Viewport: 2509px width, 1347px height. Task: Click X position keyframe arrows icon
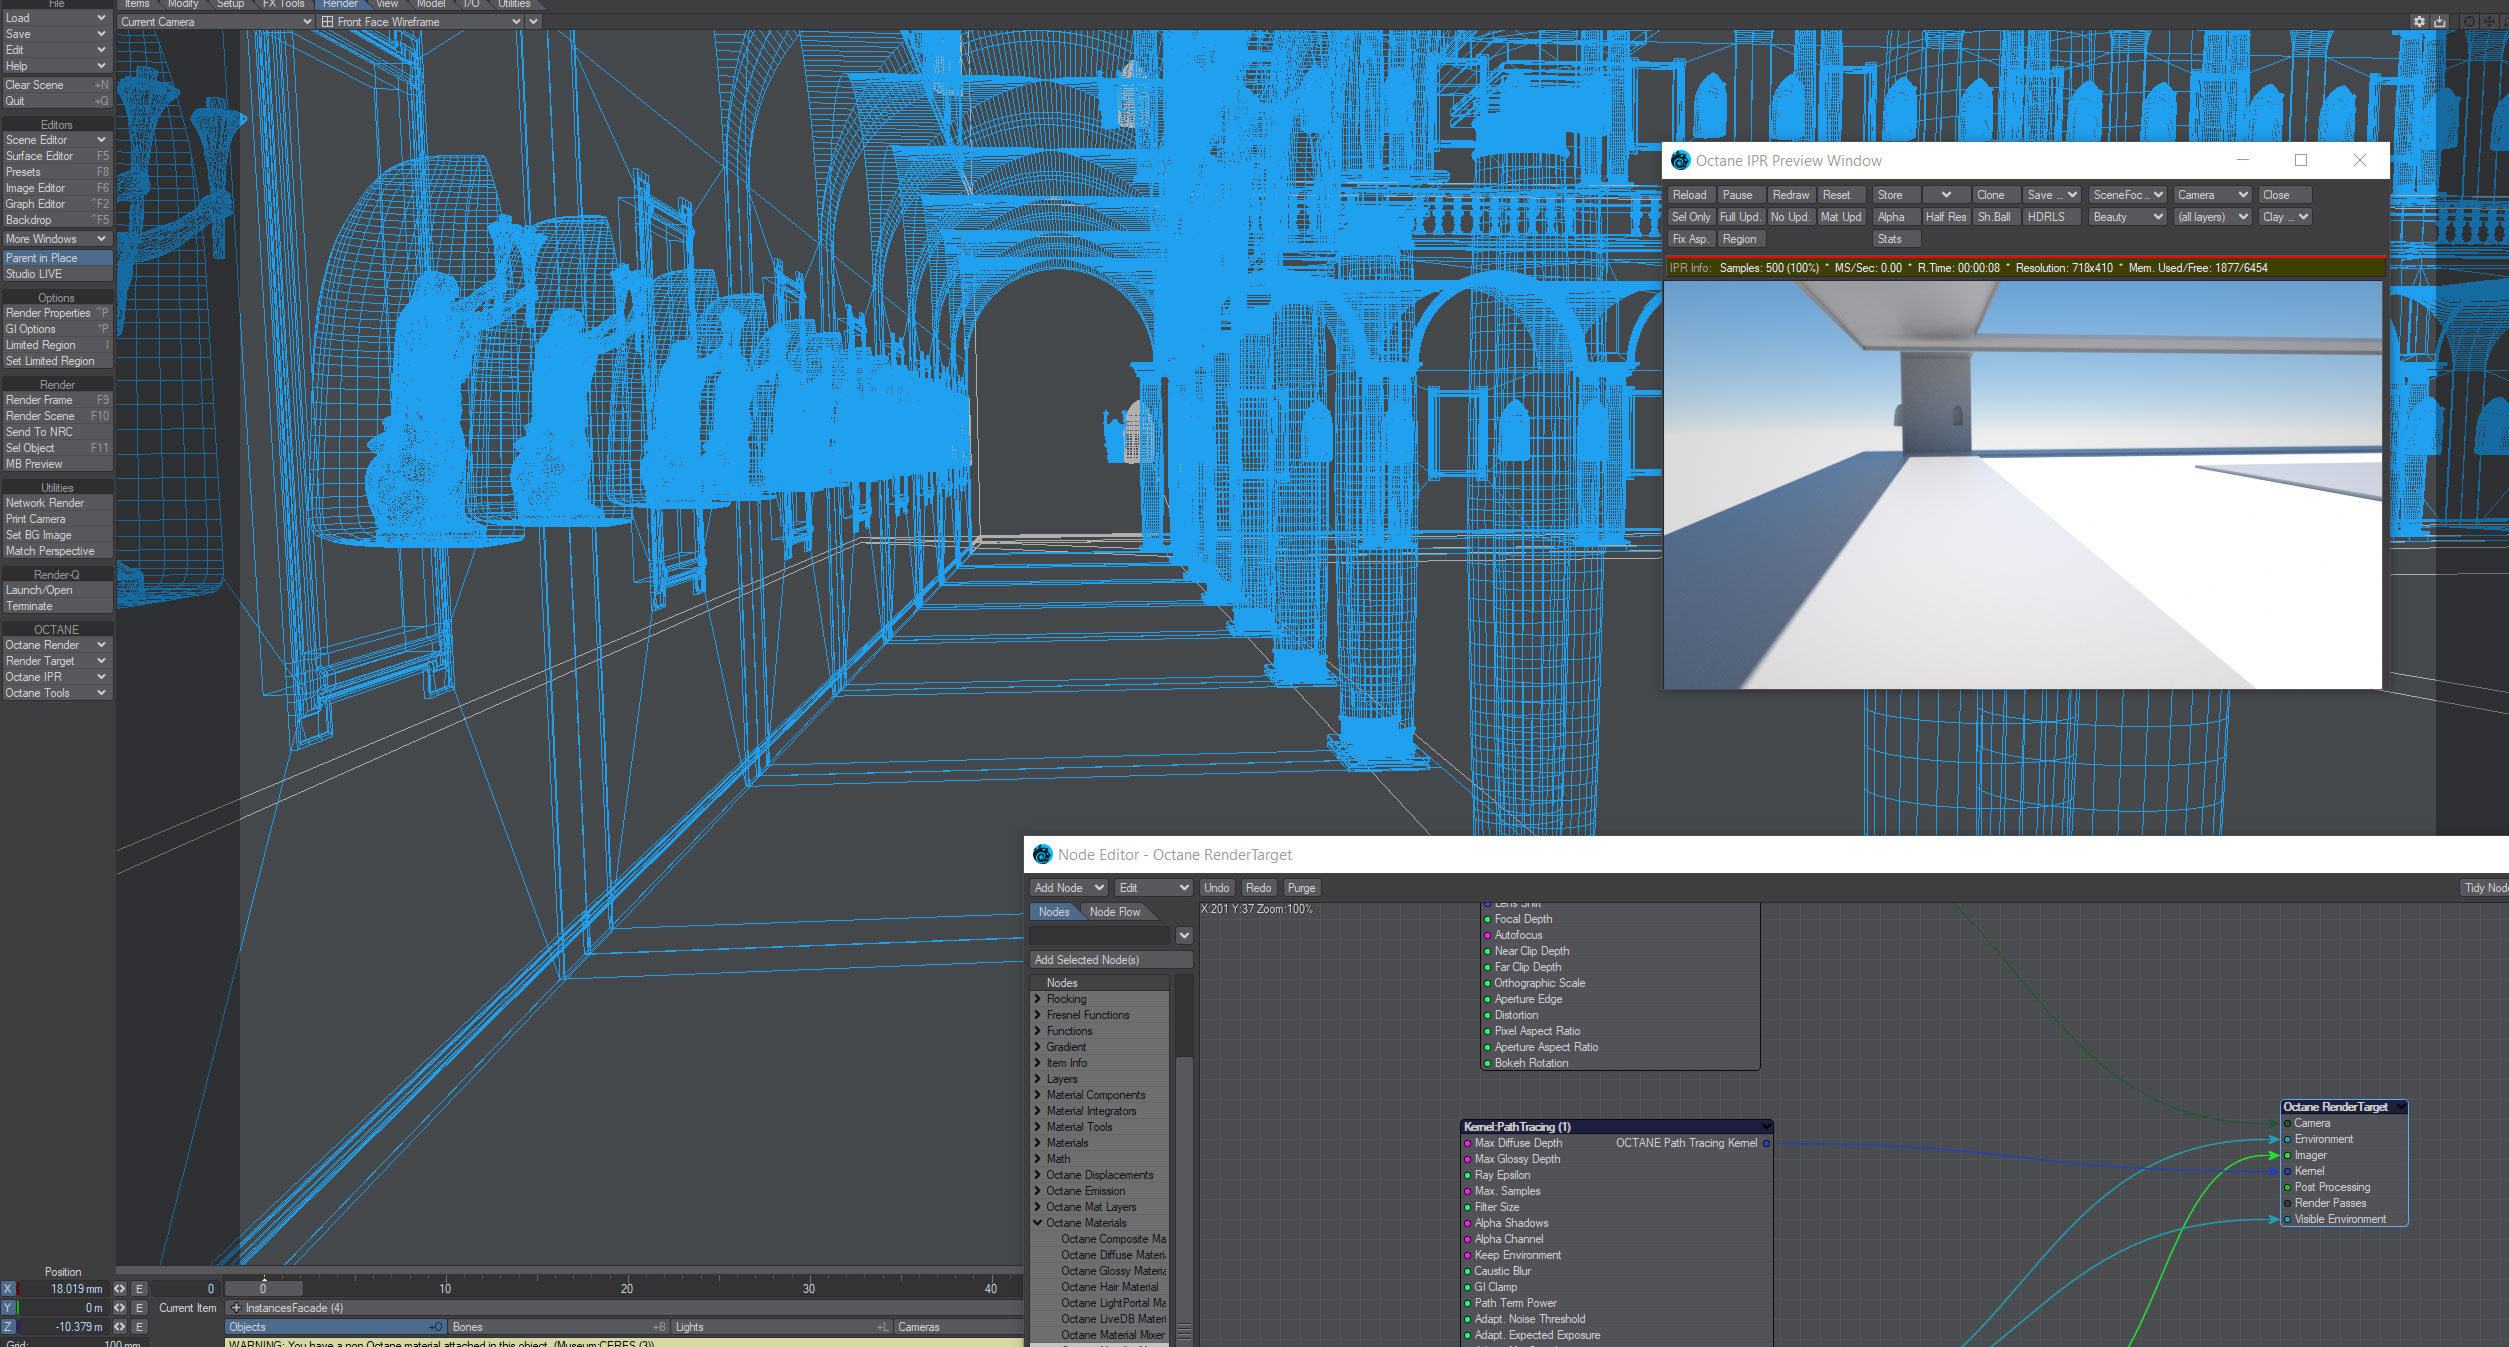(120, 1289)
